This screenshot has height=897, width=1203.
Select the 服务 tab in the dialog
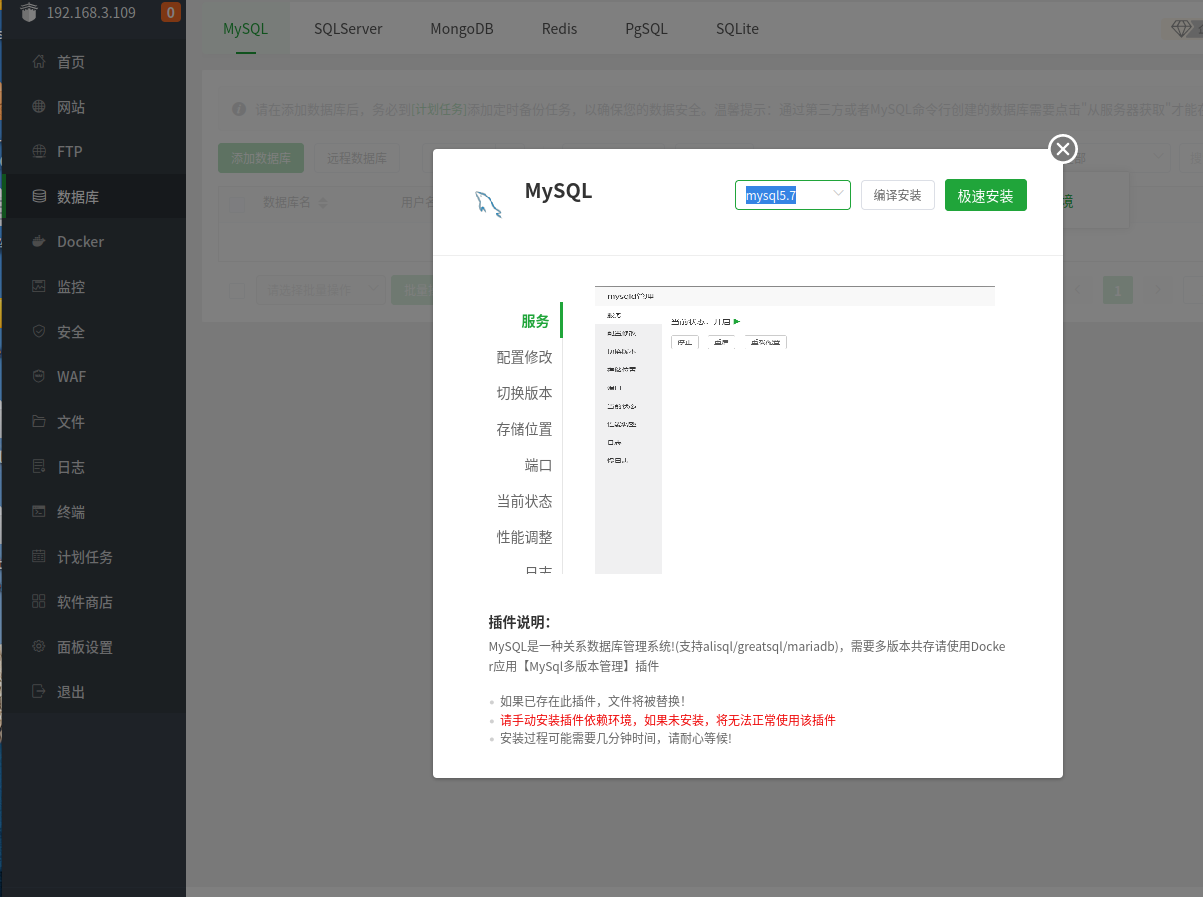535,321
